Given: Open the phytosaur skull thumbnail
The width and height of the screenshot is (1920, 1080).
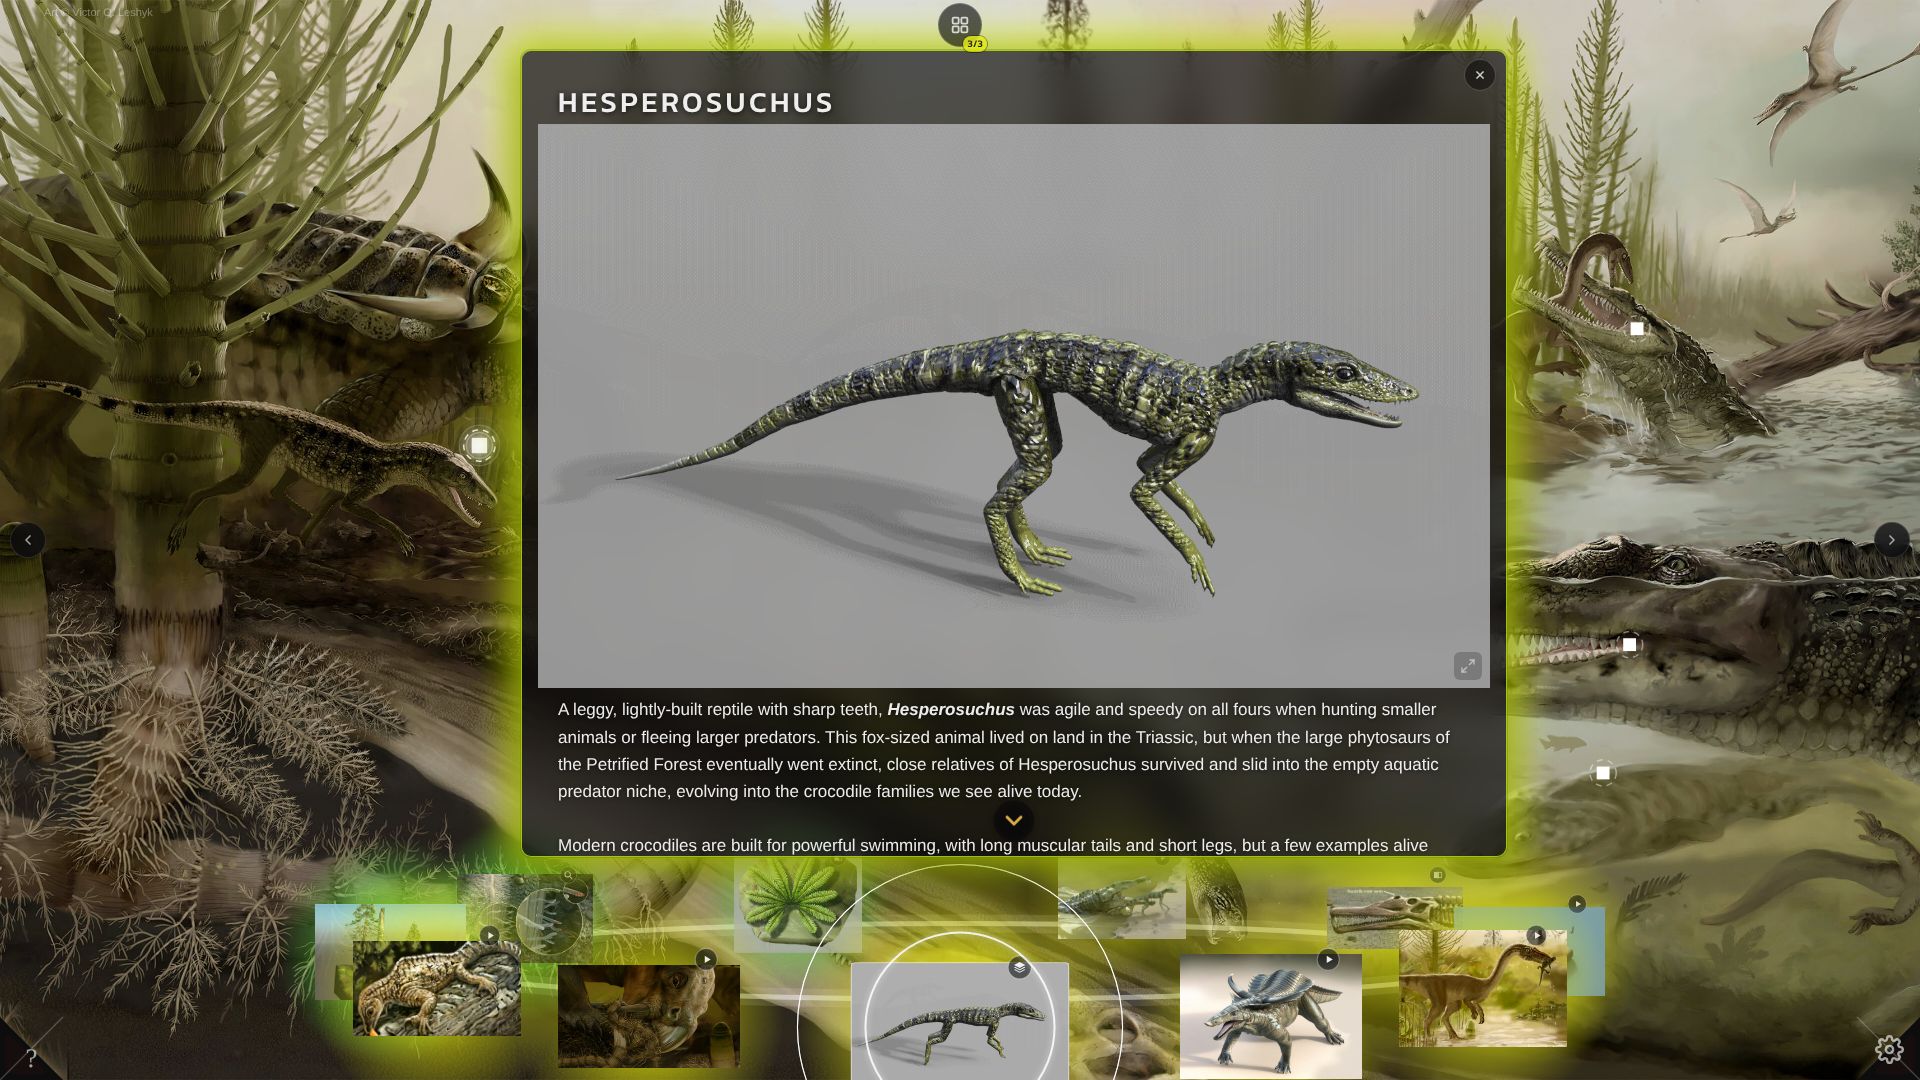Looking at the screenshot, I should coord(1394,910).
